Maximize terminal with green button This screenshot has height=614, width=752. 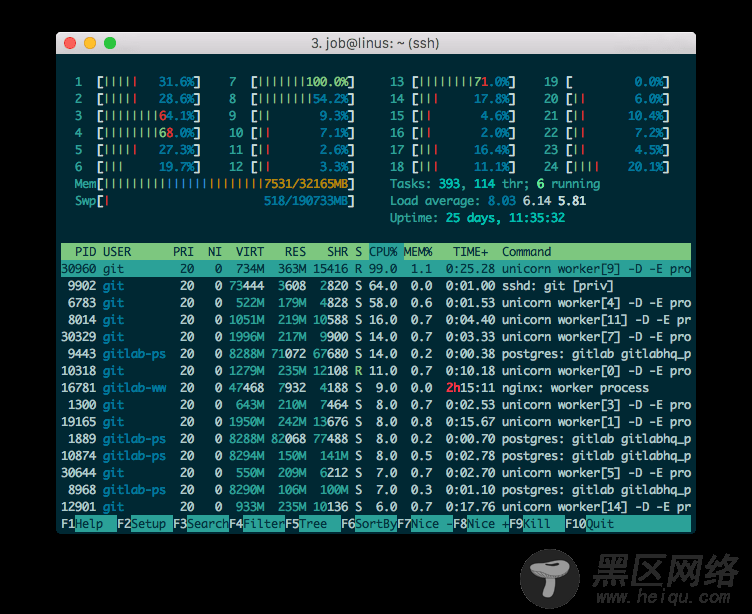click(110, 43)
